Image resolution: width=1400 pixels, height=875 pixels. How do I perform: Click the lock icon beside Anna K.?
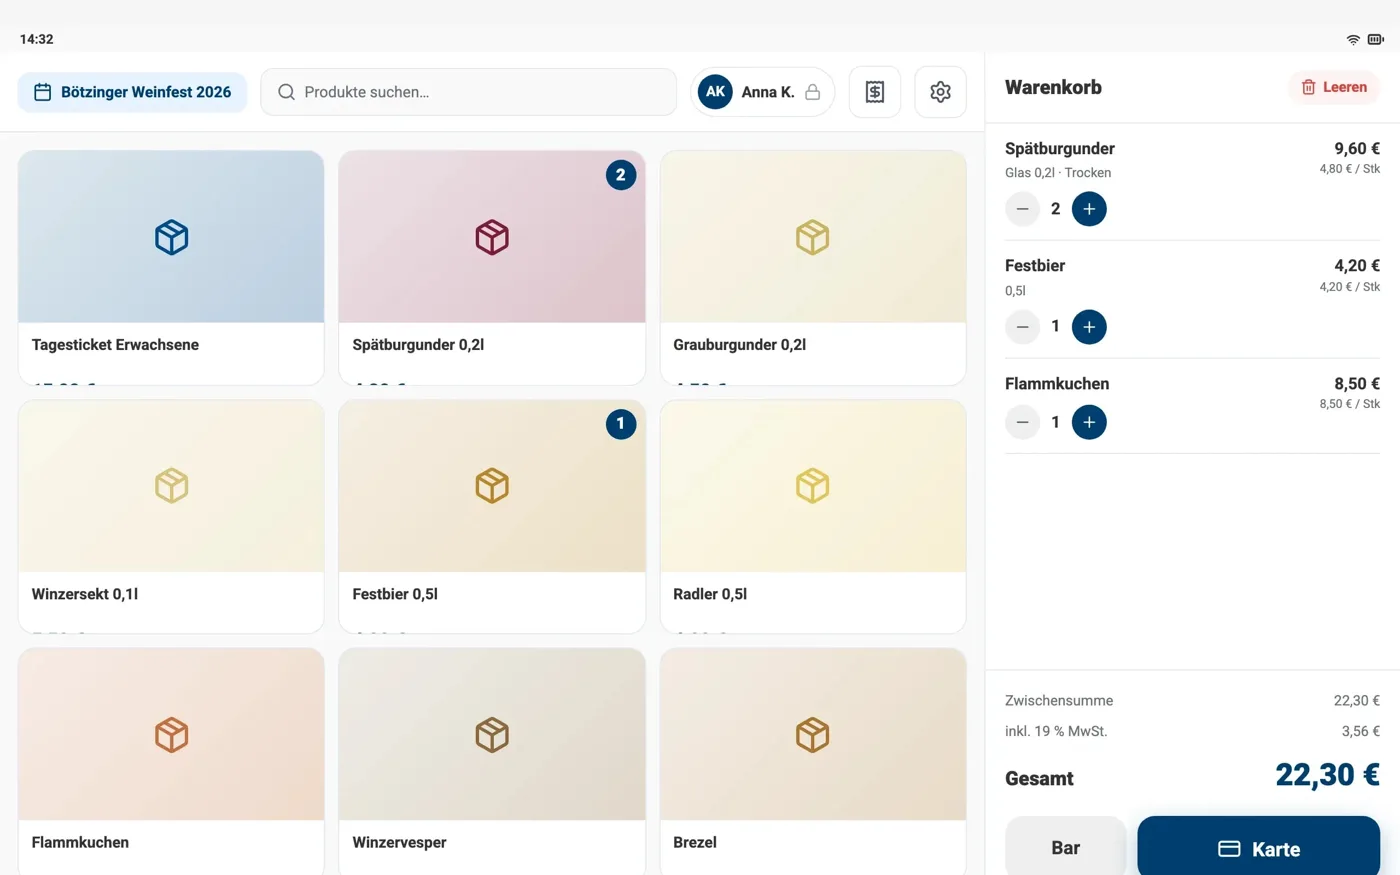813,92
